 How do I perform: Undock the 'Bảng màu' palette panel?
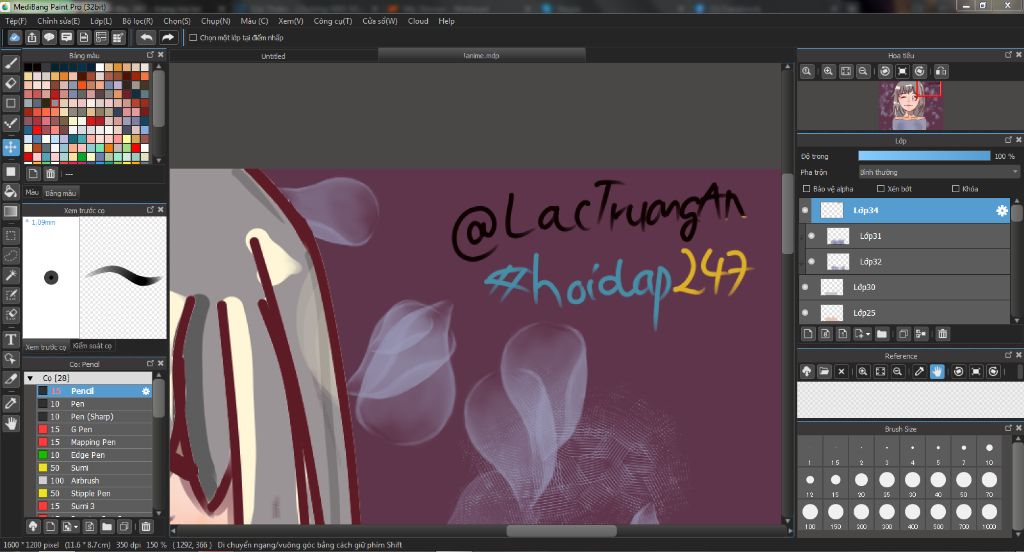150,55
